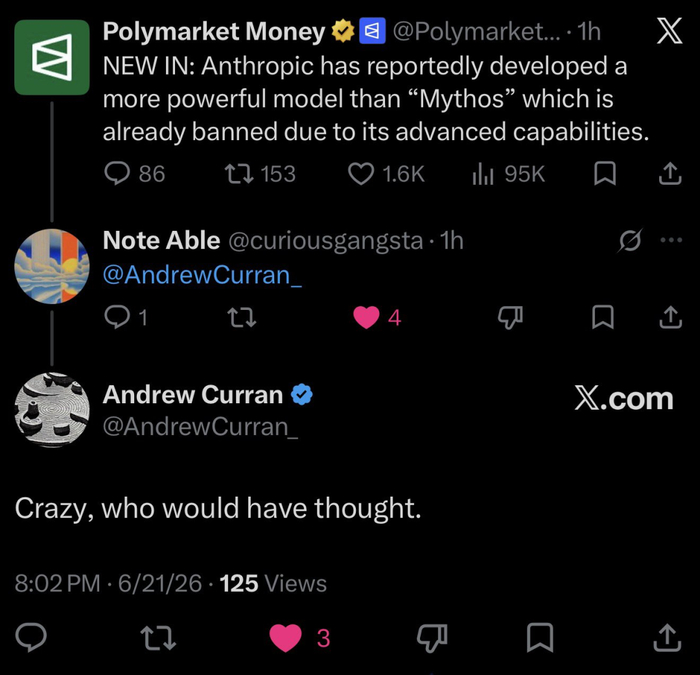700x675 pixels.
Task: Open the X logo at top right
Action: (670, 31)
